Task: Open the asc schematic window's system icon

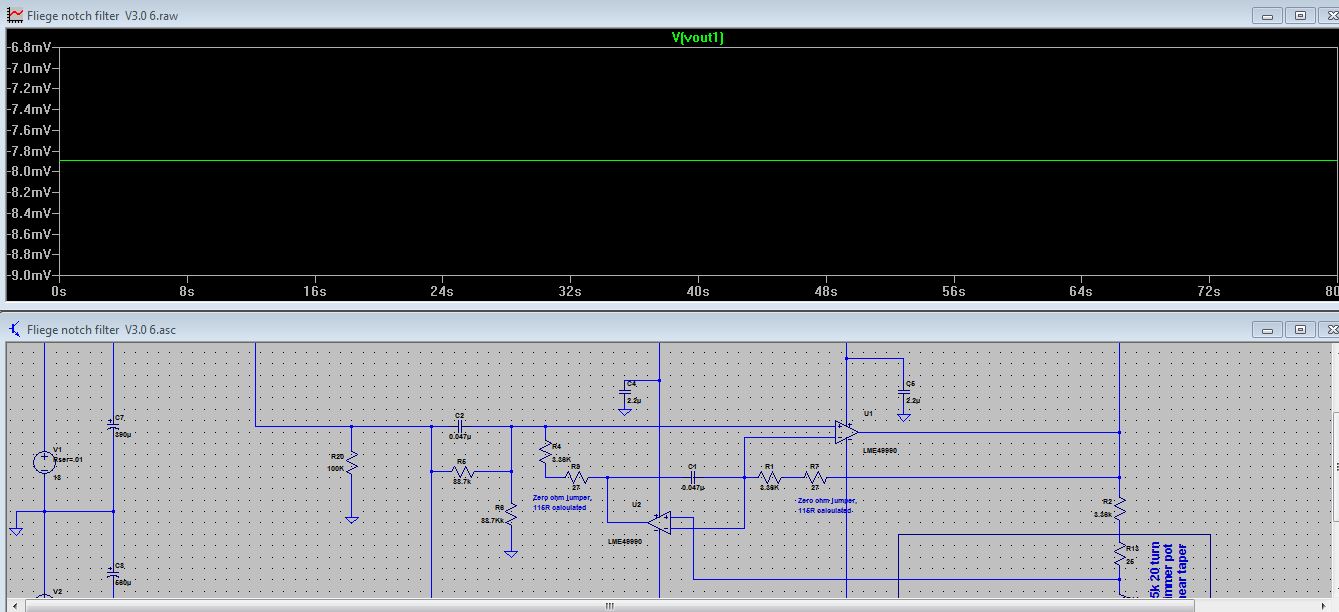Action: point(15,329)
